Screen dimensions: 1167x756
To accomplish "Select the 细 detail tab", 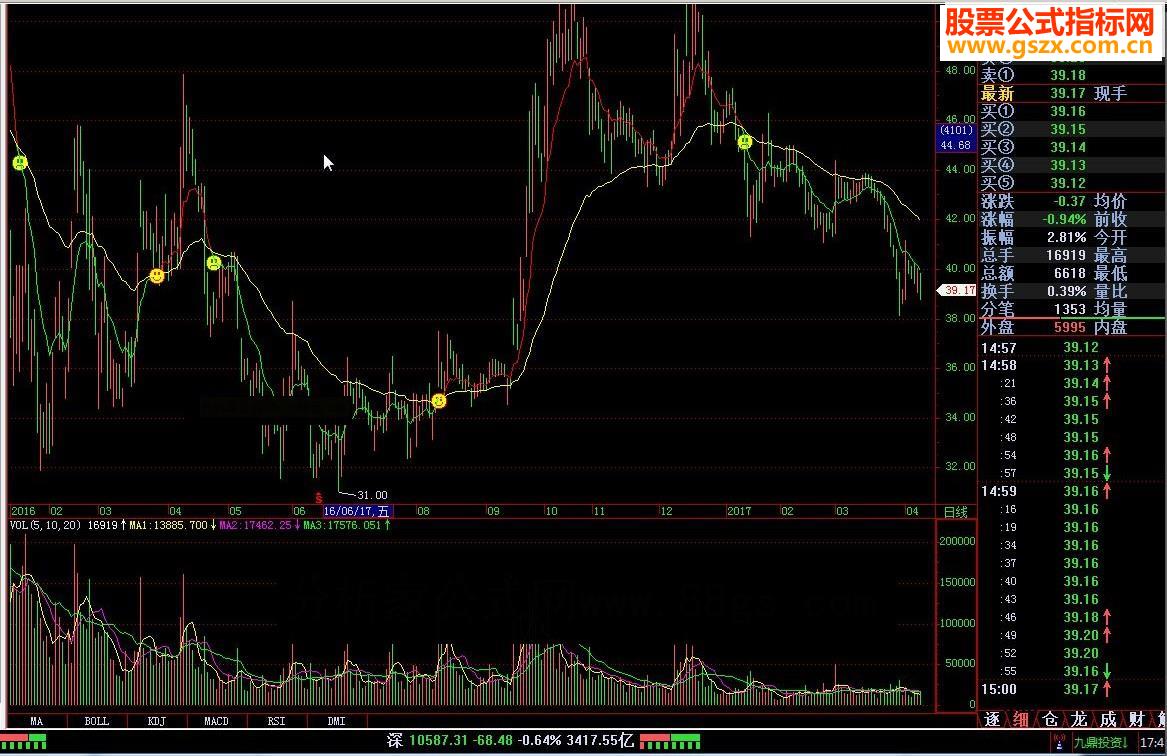I will (x=1020, y=720).
